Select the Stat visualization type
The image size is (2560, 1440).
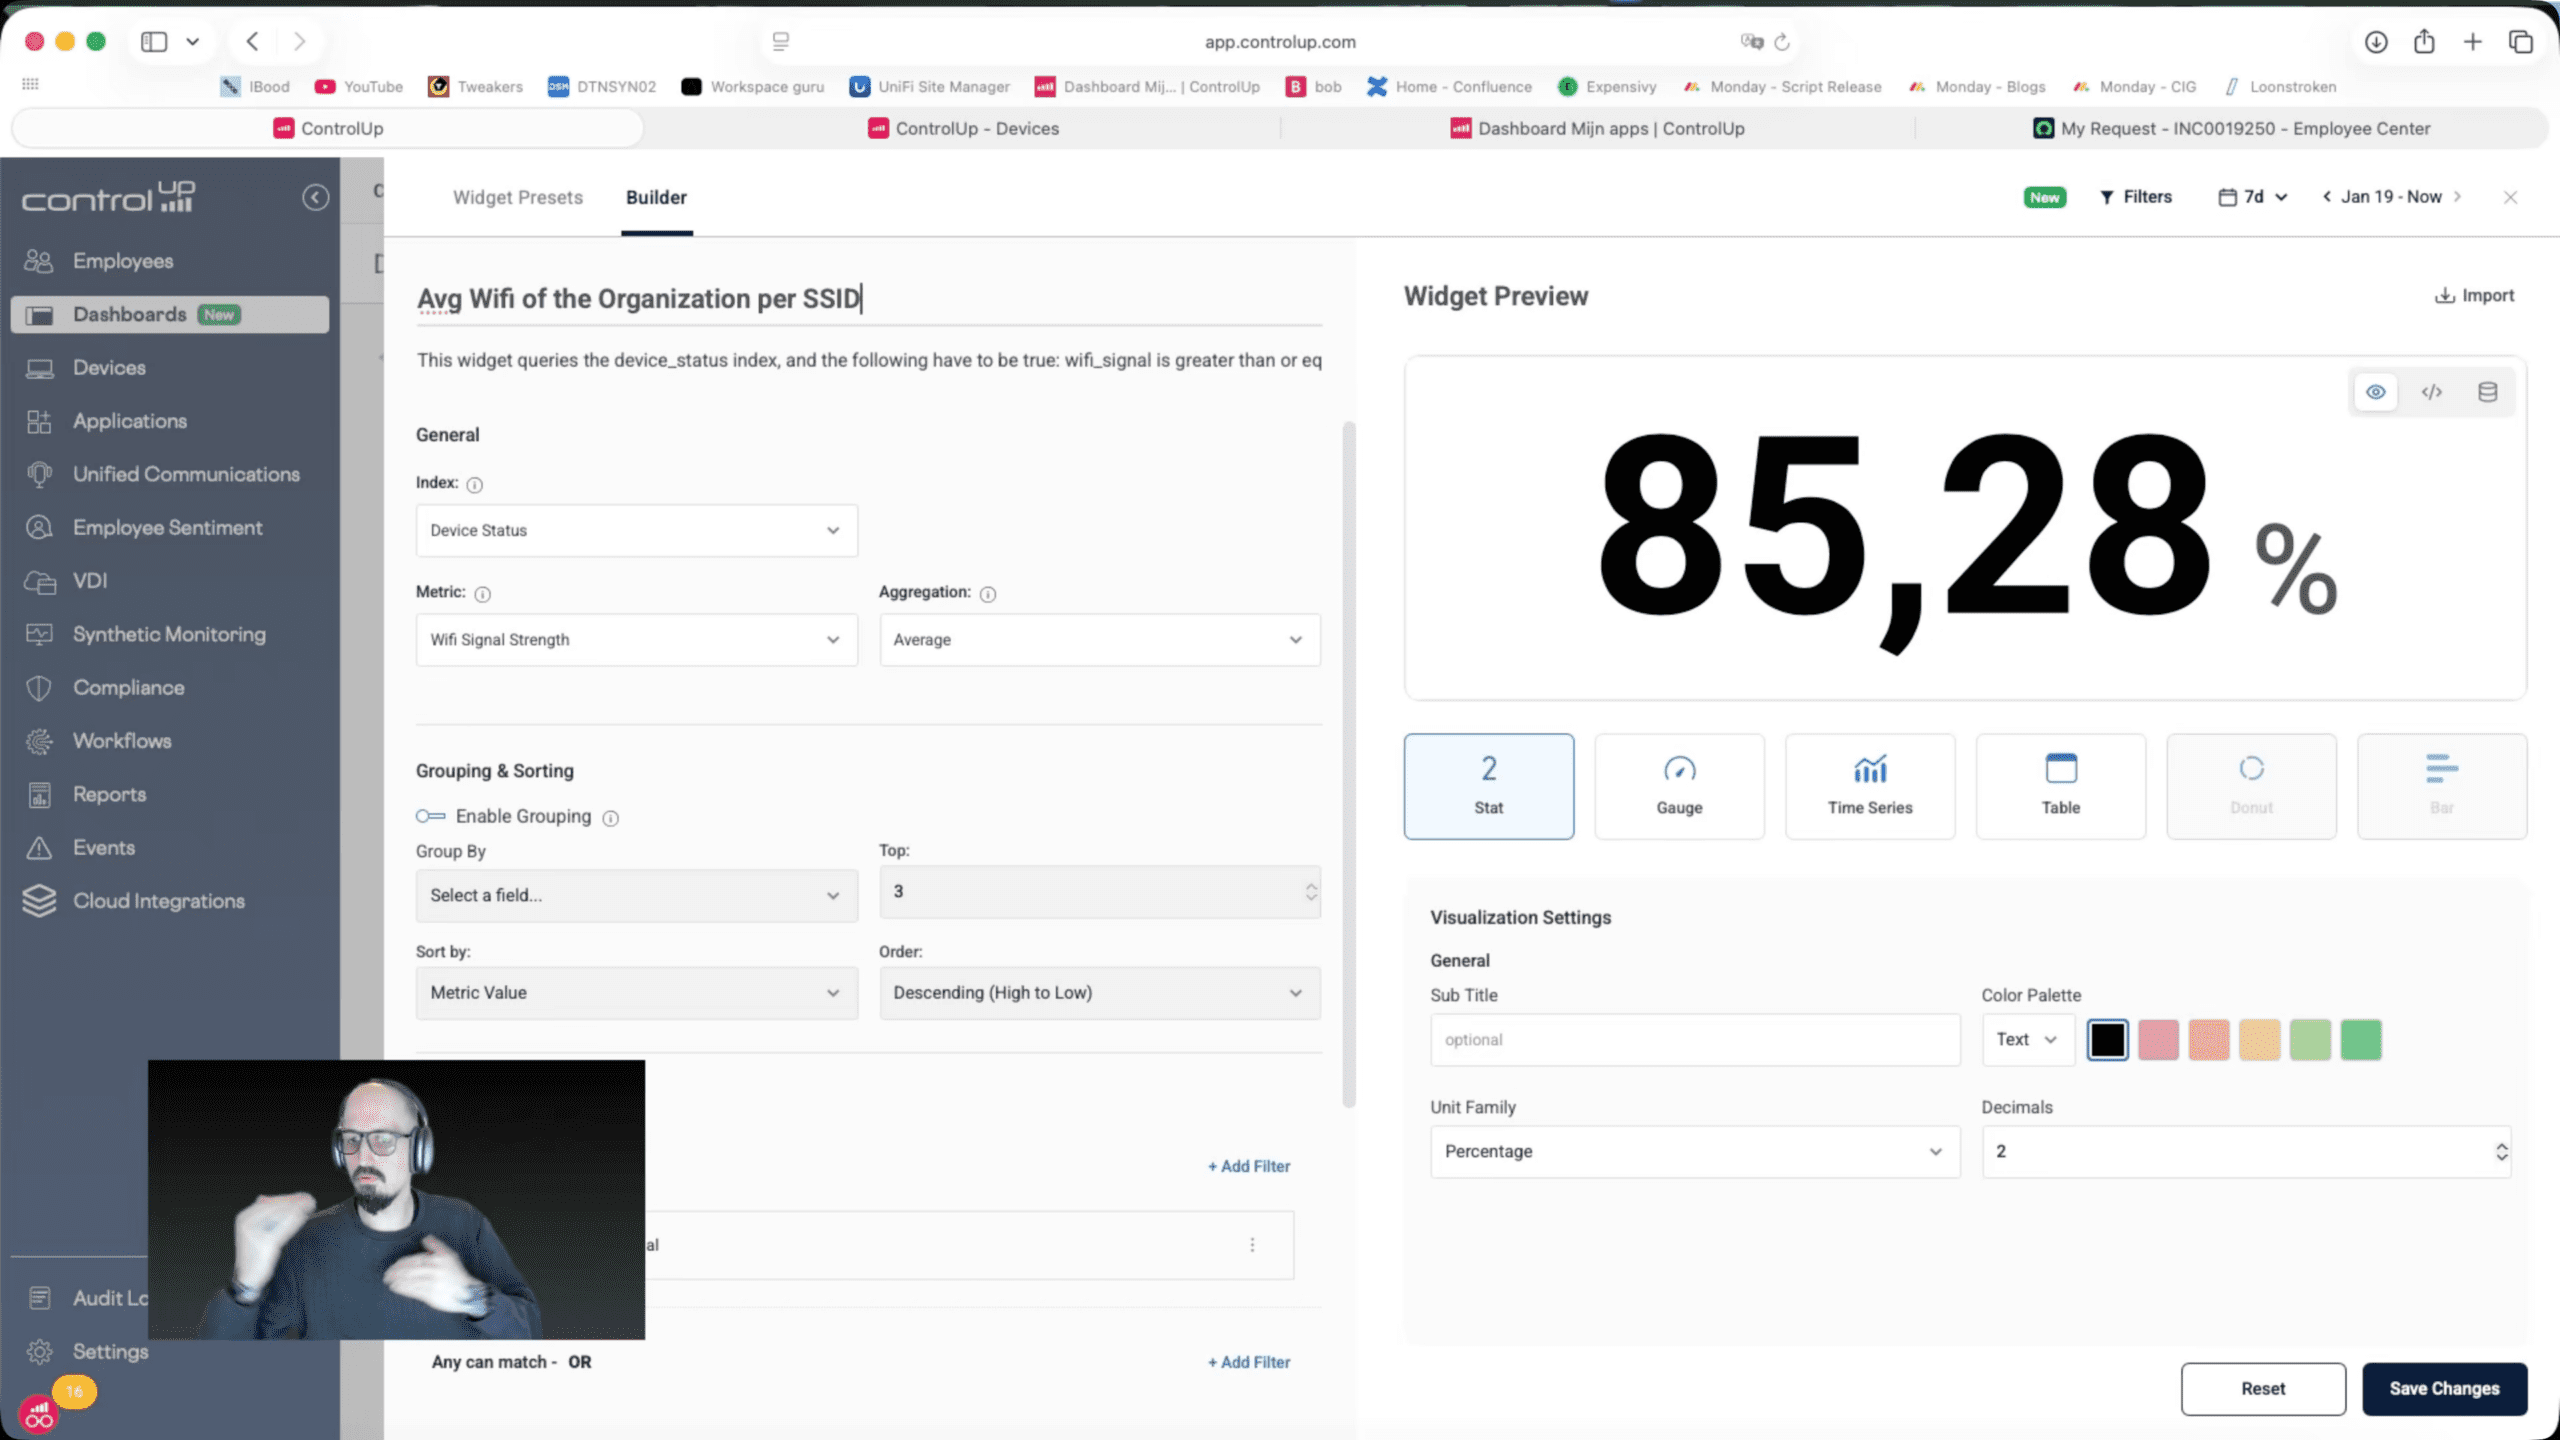pyautogui.click(x=1489, y=786)
